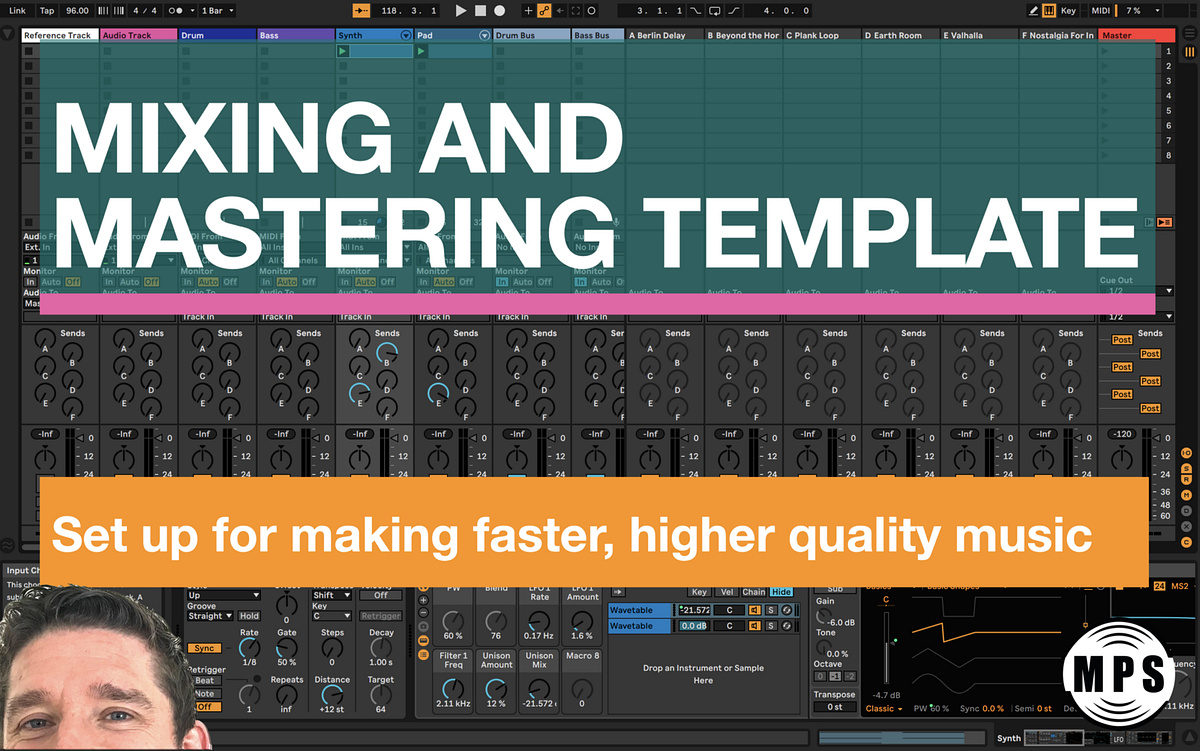Toggle a Post send switch on the Master
The image size is (1200, 751).
[1149, 354]
